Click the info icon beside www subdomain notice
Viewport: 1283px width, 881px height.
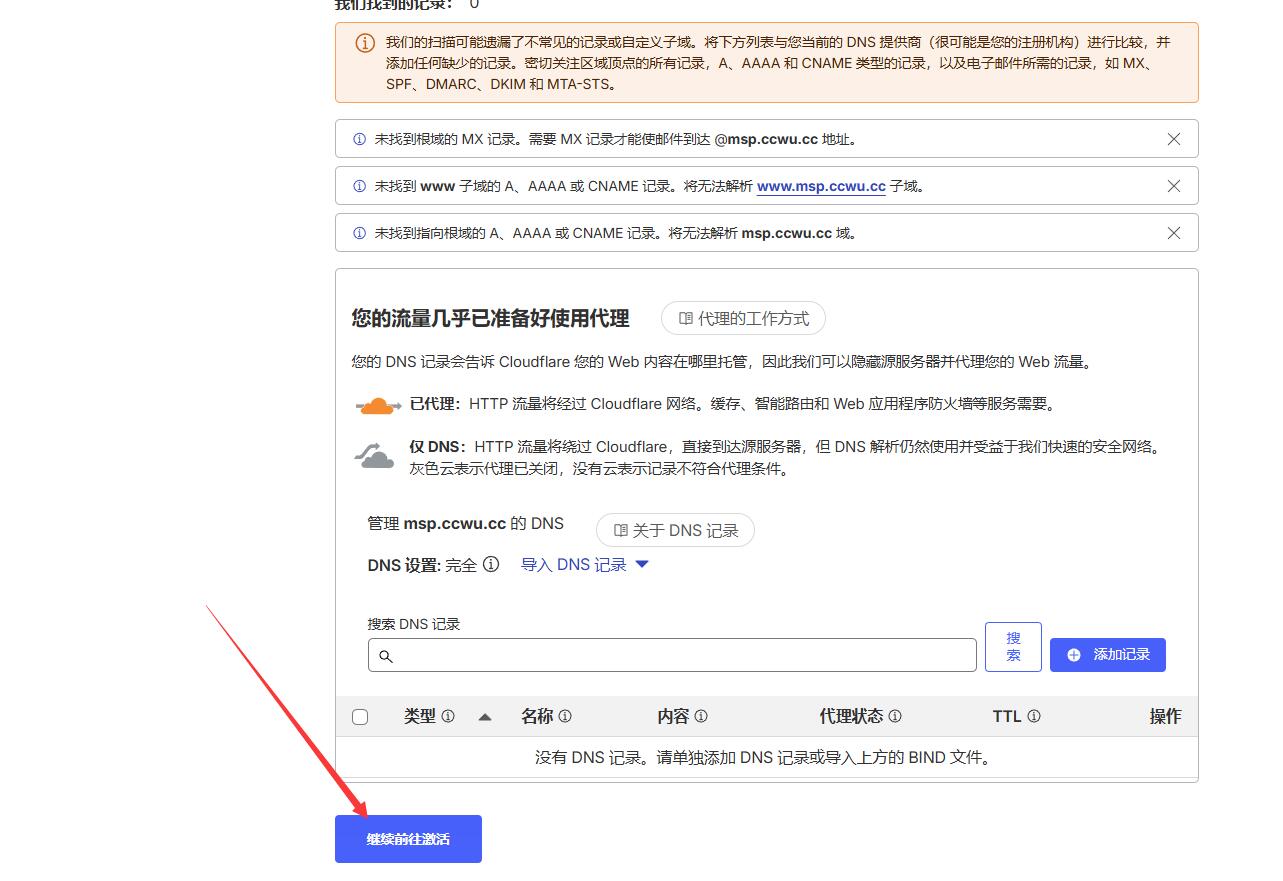click(359, 186)
